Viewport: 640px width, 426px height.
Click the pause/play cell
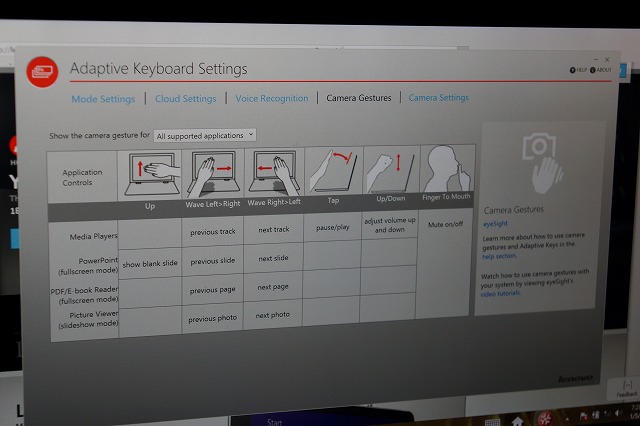333,227
